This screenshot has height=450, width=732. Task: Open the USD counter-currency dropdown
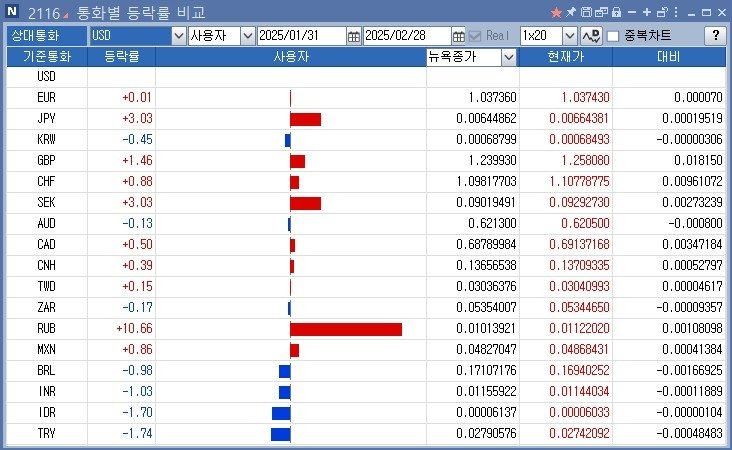tap(179, 36)
